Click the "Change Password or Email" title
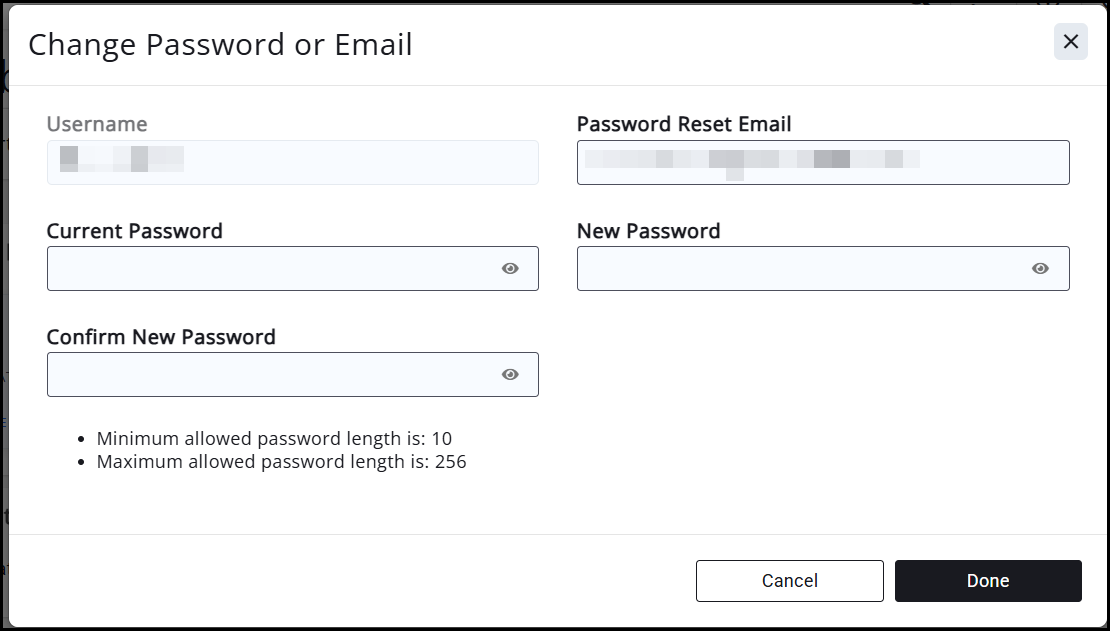This screenshot has width=1110, height=631. pos(220,44)
